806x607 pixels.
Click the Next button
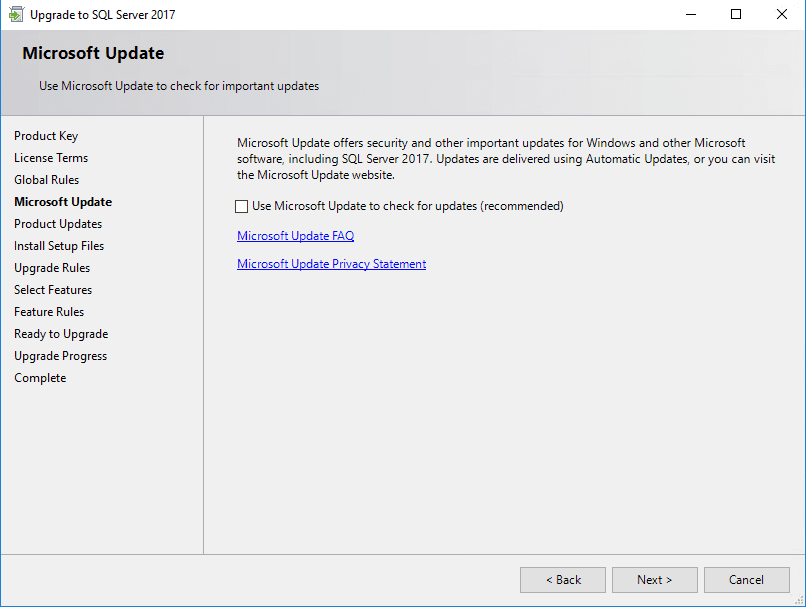tap(654, 580)
